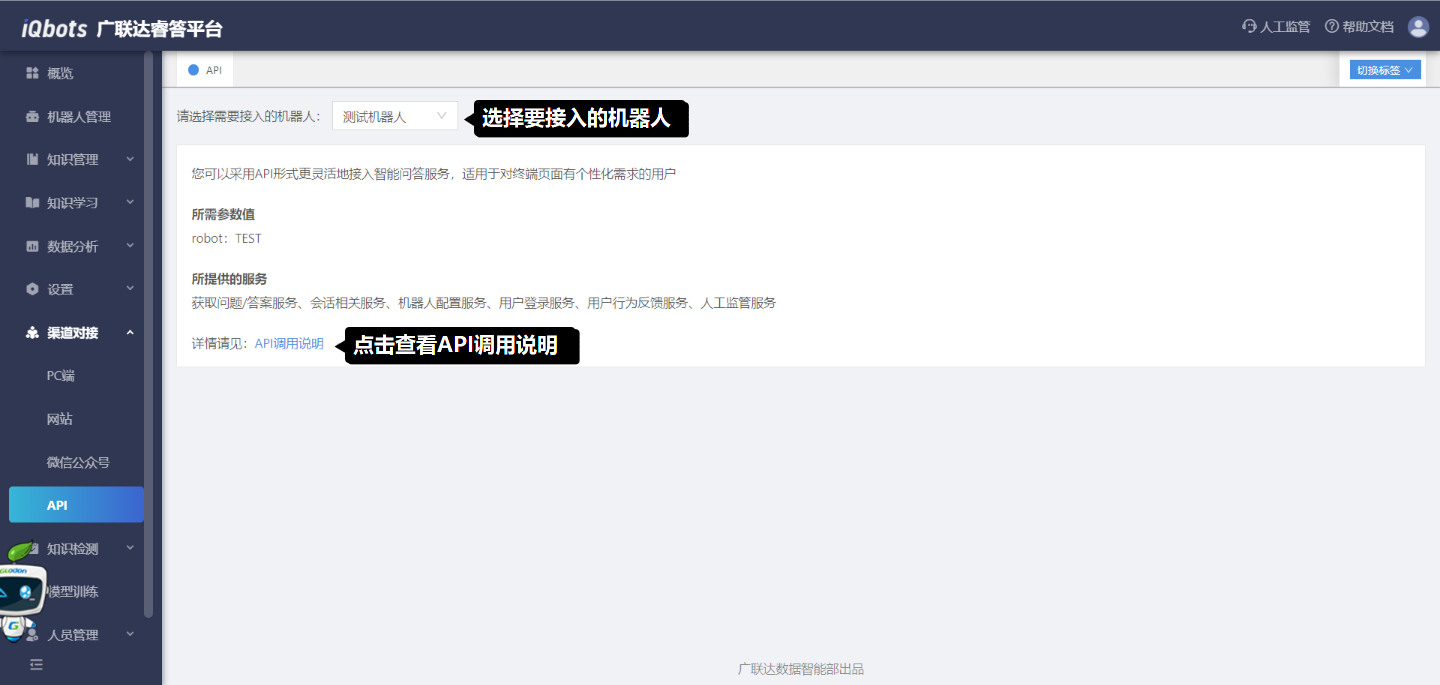This screenshot has width=1440, height=685.
Task: Switch to the API page tab
Action: click(206, 70)
